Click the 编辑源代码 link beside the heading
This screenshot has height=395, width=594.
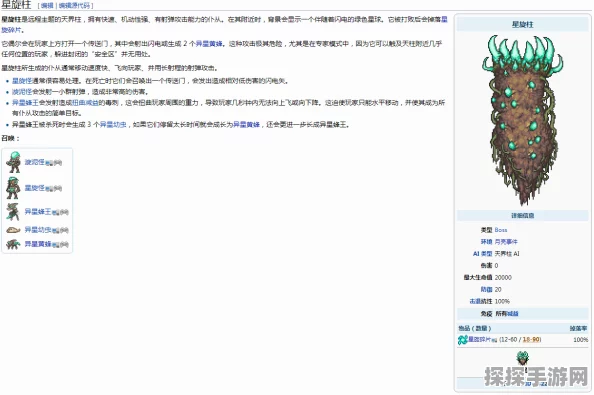point(75,6)
